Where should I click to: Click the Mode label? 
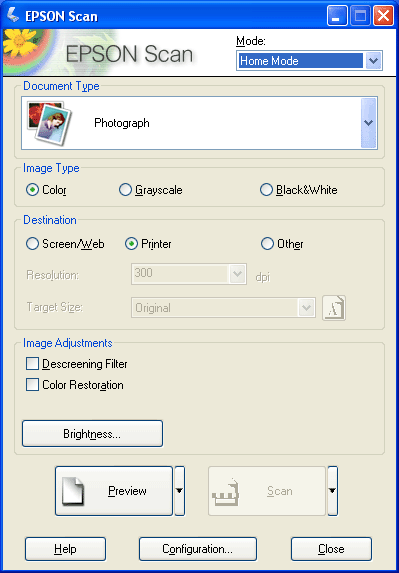click(x=251, y=41)
